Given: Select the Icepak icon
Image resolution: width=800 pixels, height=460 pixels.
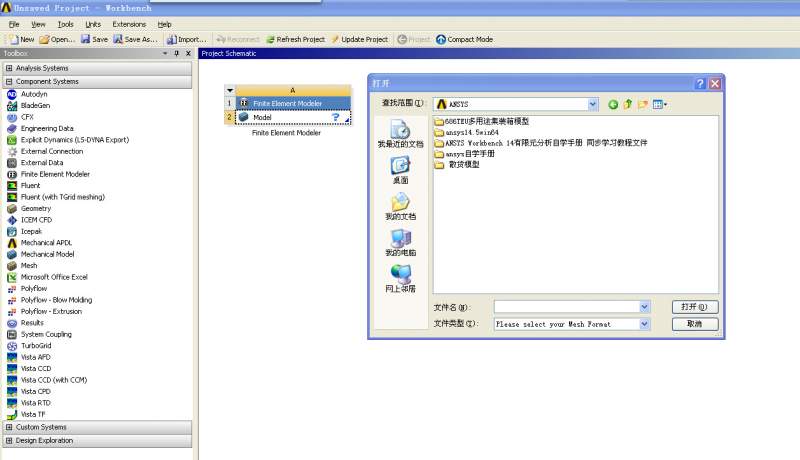Looking at the screenshot, I should (12, 232).
